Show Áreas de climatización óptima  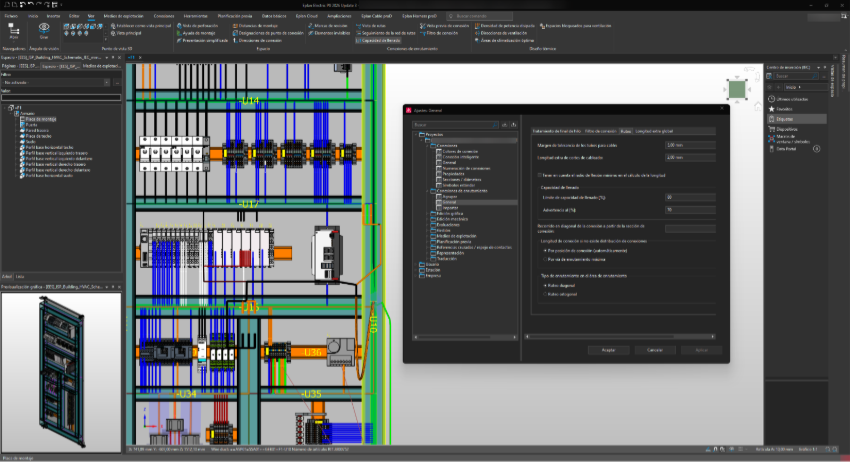pos(504,41)
